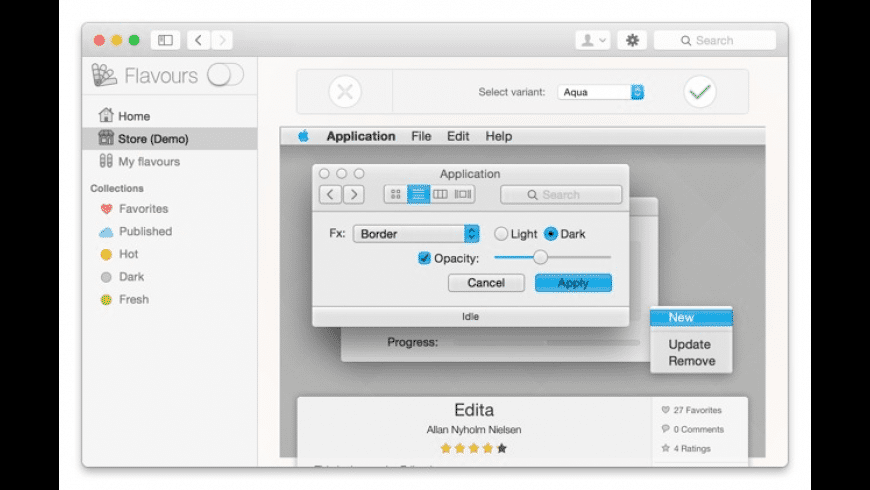Click forward arrow in Application dialog

coord(354,195)
